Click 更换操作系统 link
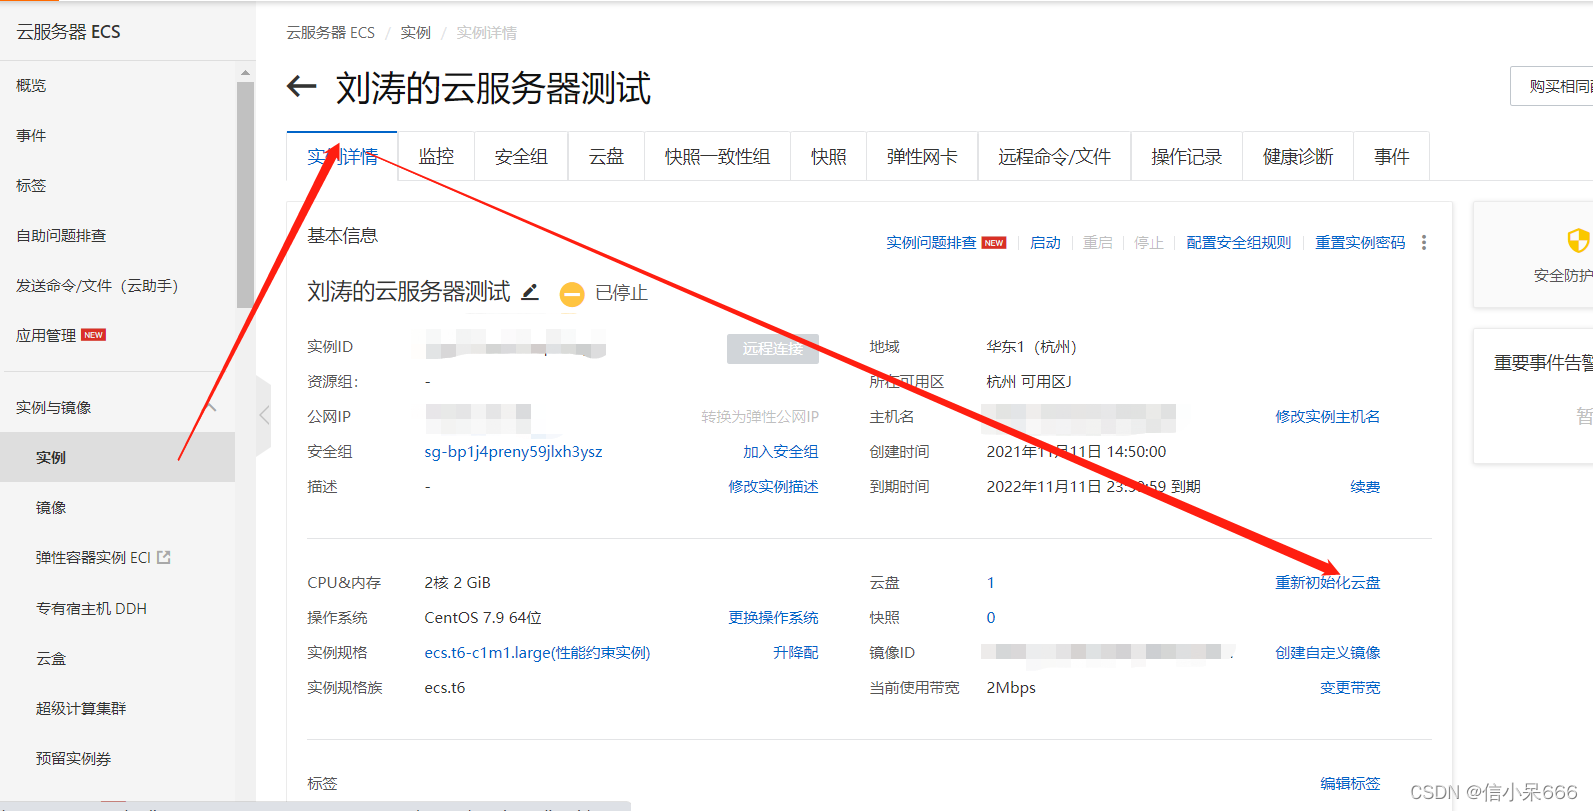Image resolution: width=1593 pixels, height=811 pixels. point(774,618)
